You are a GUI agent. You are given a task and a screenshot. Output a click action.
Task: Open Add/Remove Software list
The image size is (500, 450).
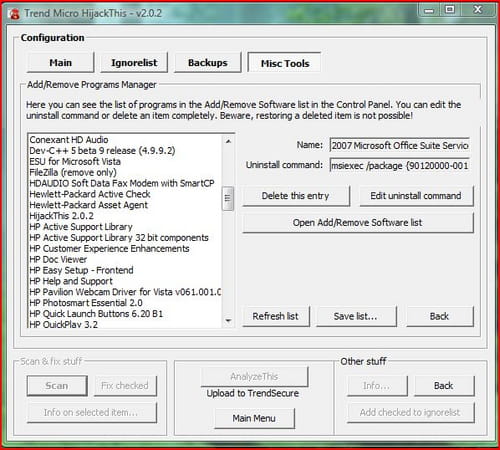click(x=358, y=222)
